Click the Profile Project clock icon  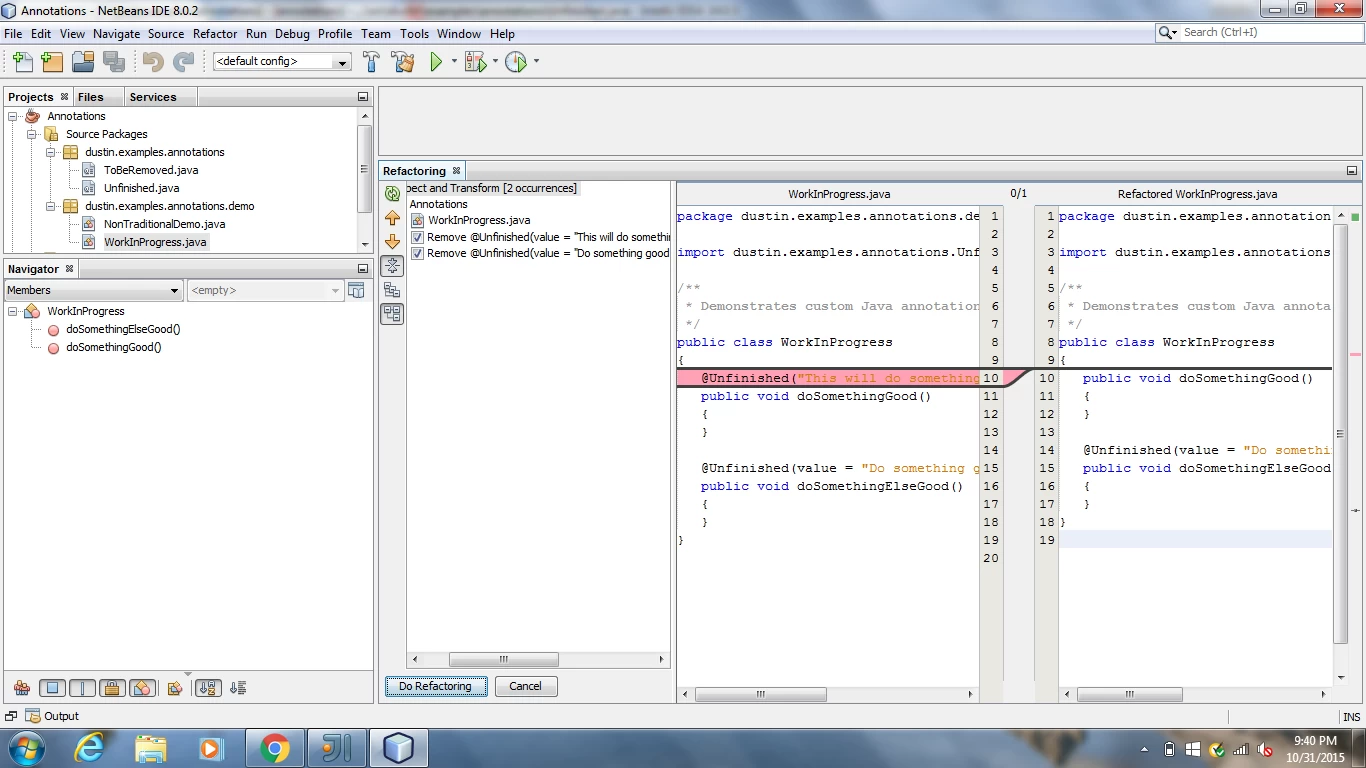pos(516,62)
